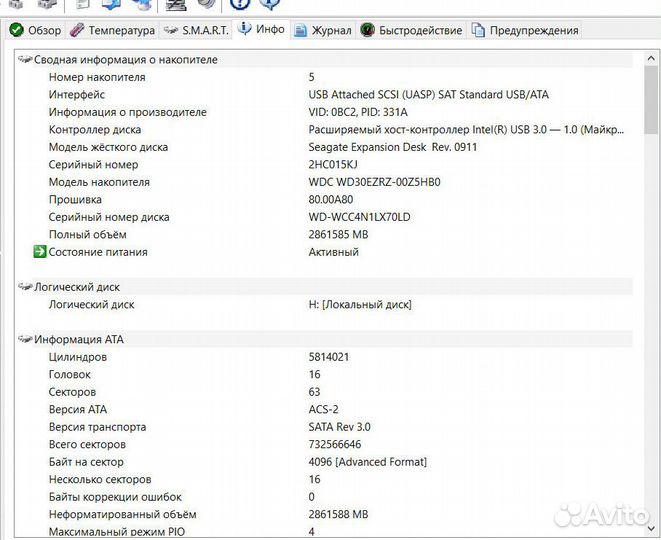Click the value SATA Rev 3.0
The image size is (661, 540).
[339, 427]
